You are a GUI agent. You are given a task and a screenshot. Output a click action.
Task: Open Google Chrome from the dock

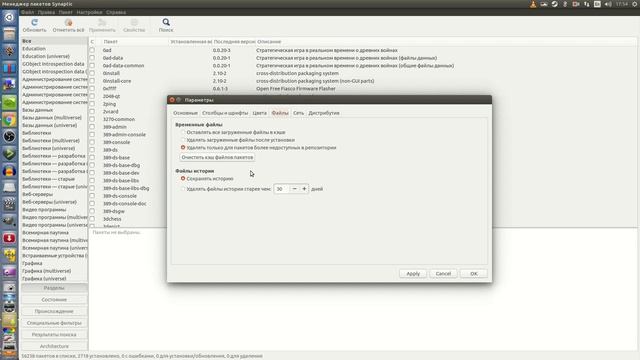(x=9, y=120)
